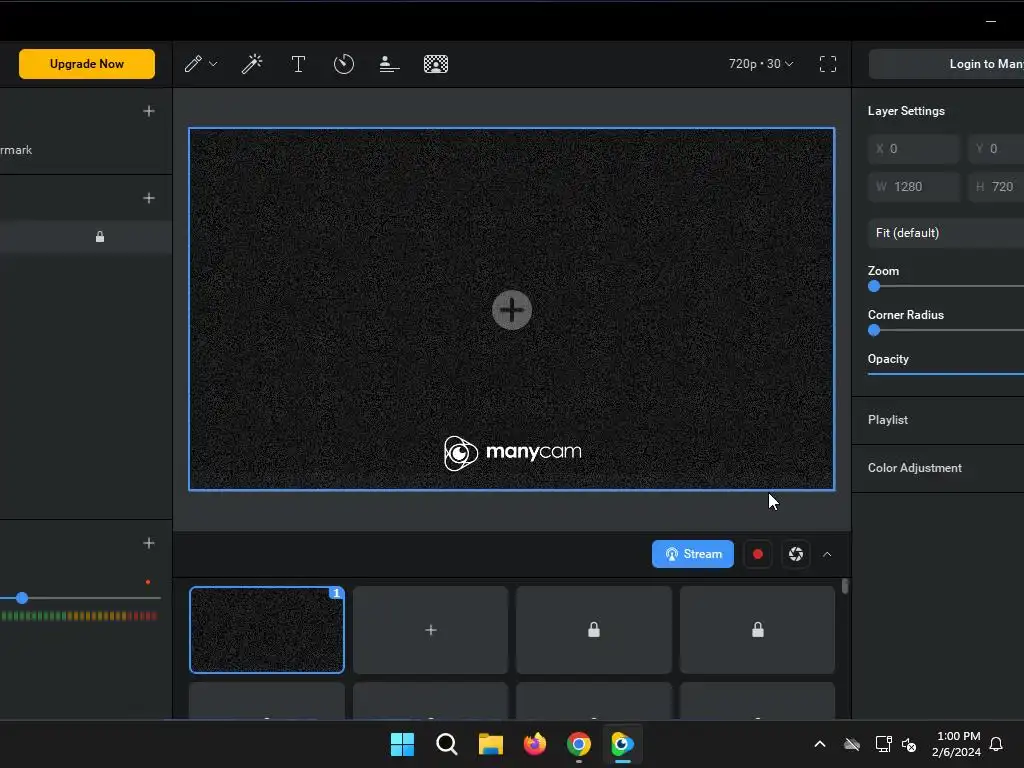Open the network display tray icon
Viewport: 1024px width, 768px height.
pos(884,744)
